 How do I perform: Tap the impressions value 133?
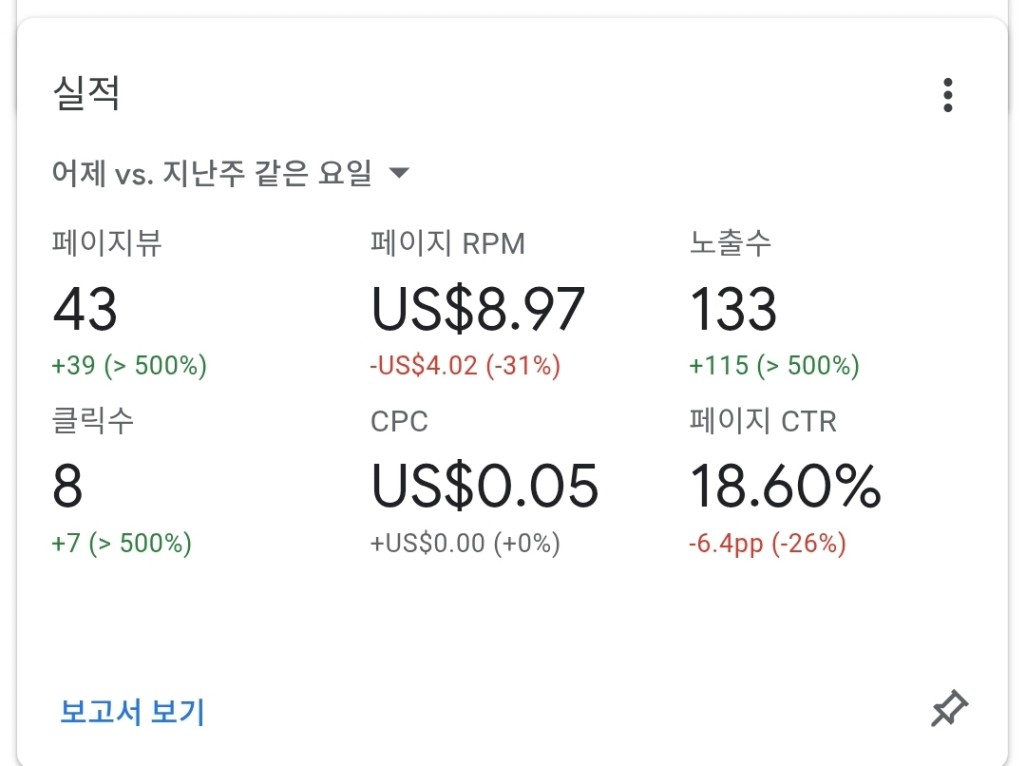click(x=733, y=309)
